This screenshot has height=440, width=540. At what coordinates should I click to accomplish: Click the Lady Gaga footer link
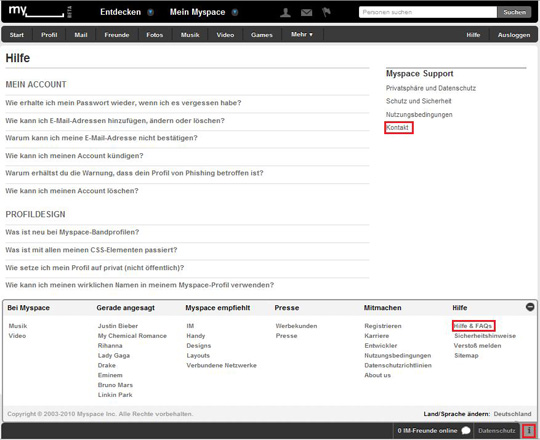click(114, 355)
